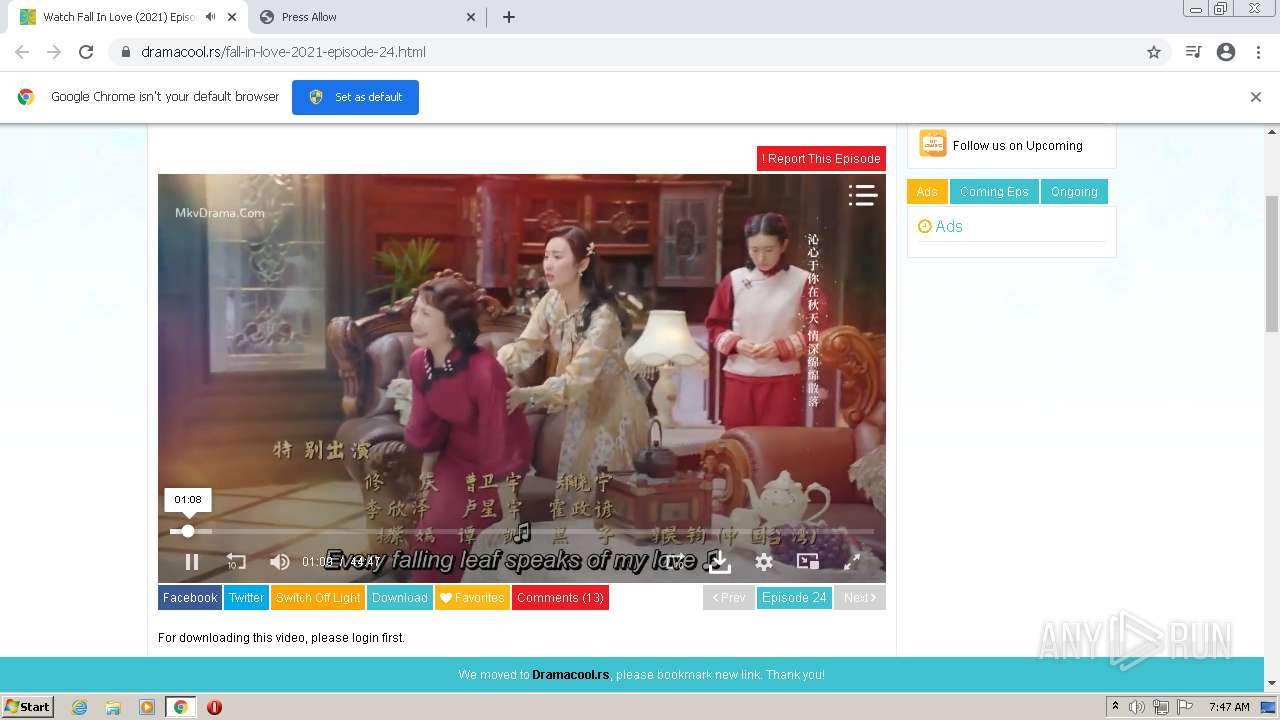This screenshot has width=1280, height=720.
Task: Select the Ads sidebar tab
Action: click(x=927, y=192)
